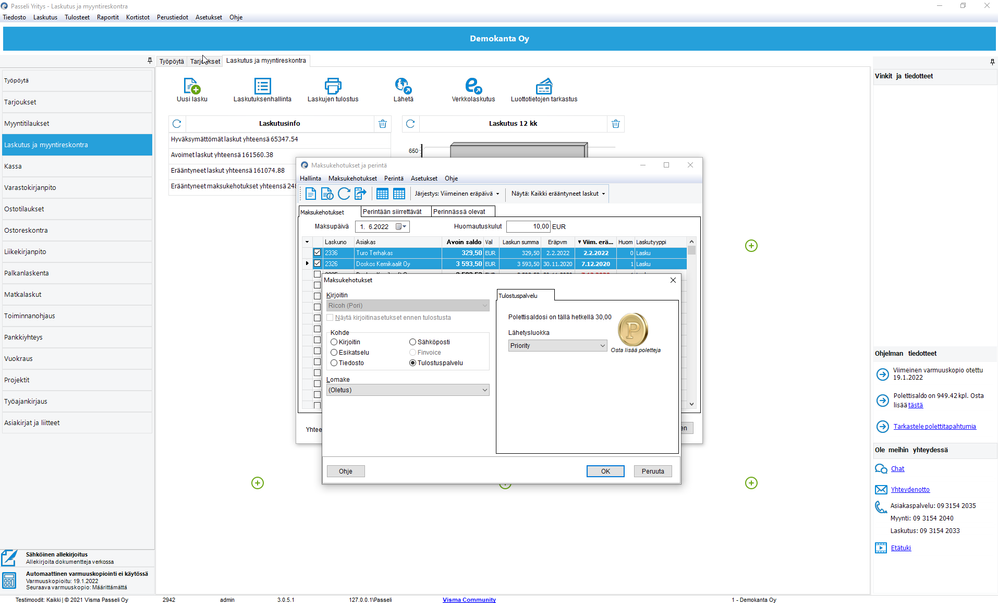Click the Avoin saldo column header

(x=463, y=242)
